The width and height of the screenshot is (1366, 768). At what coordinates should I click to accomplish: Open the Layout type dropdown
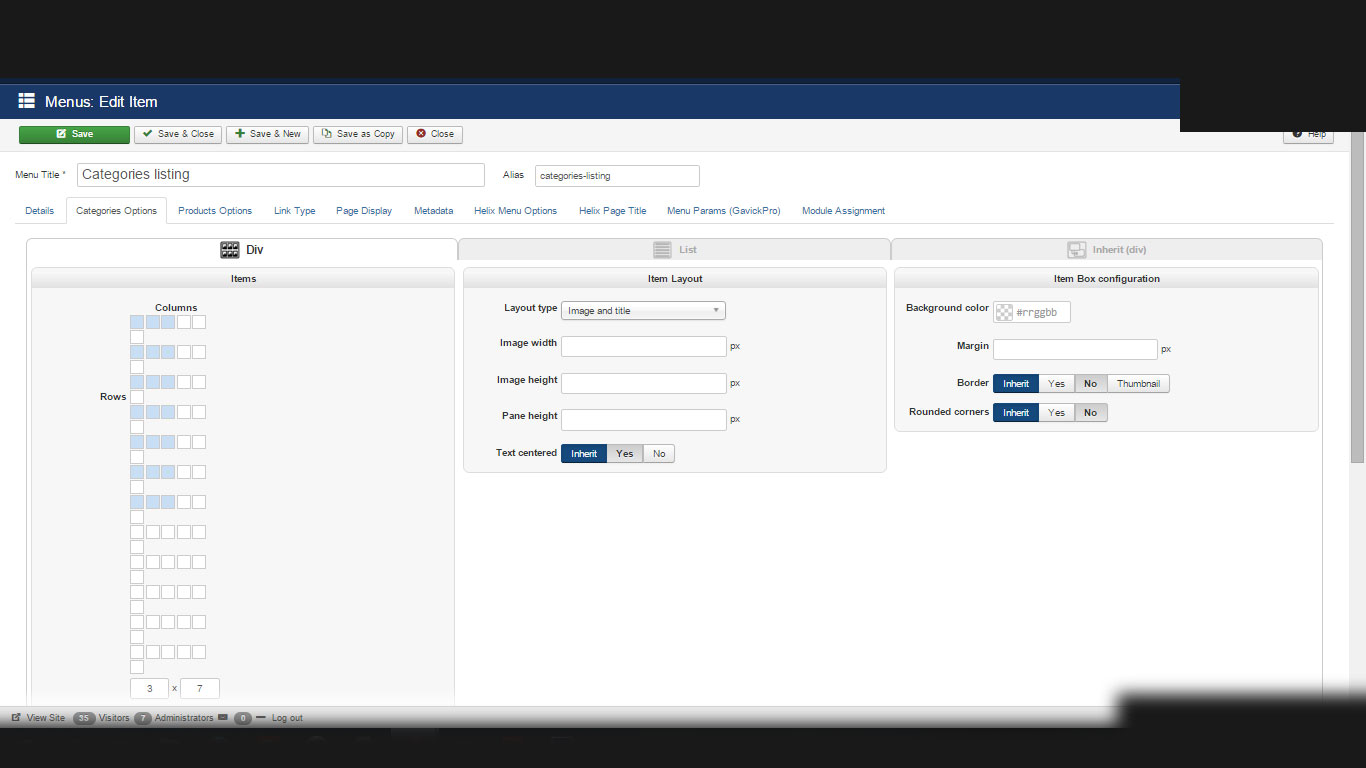pyautogui.click(x=643, y=311)
